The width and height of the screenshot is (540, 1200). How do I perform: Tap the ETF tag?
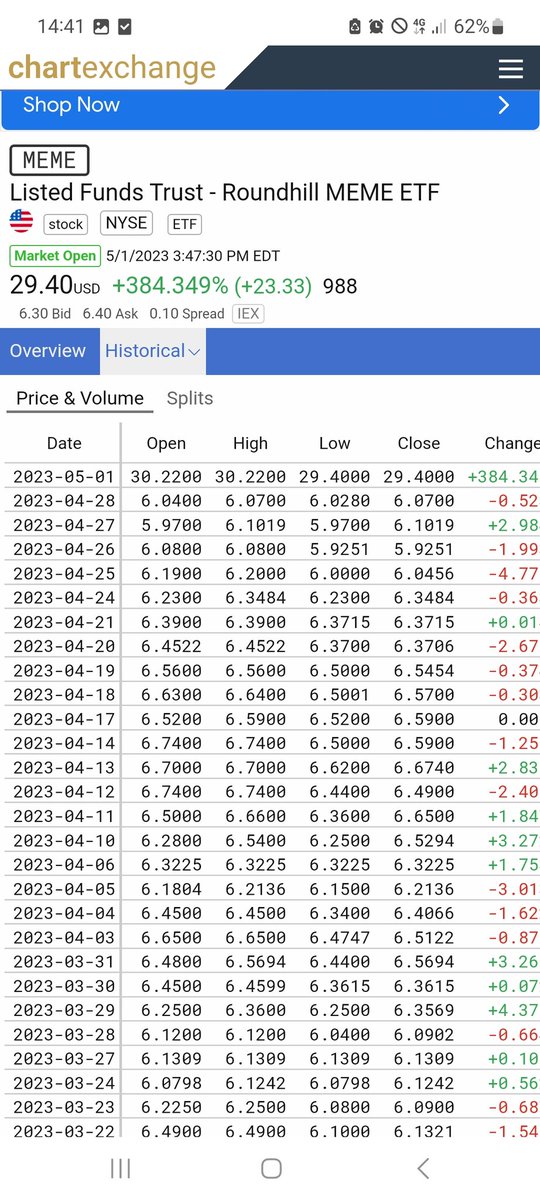[x=185, y=224]
